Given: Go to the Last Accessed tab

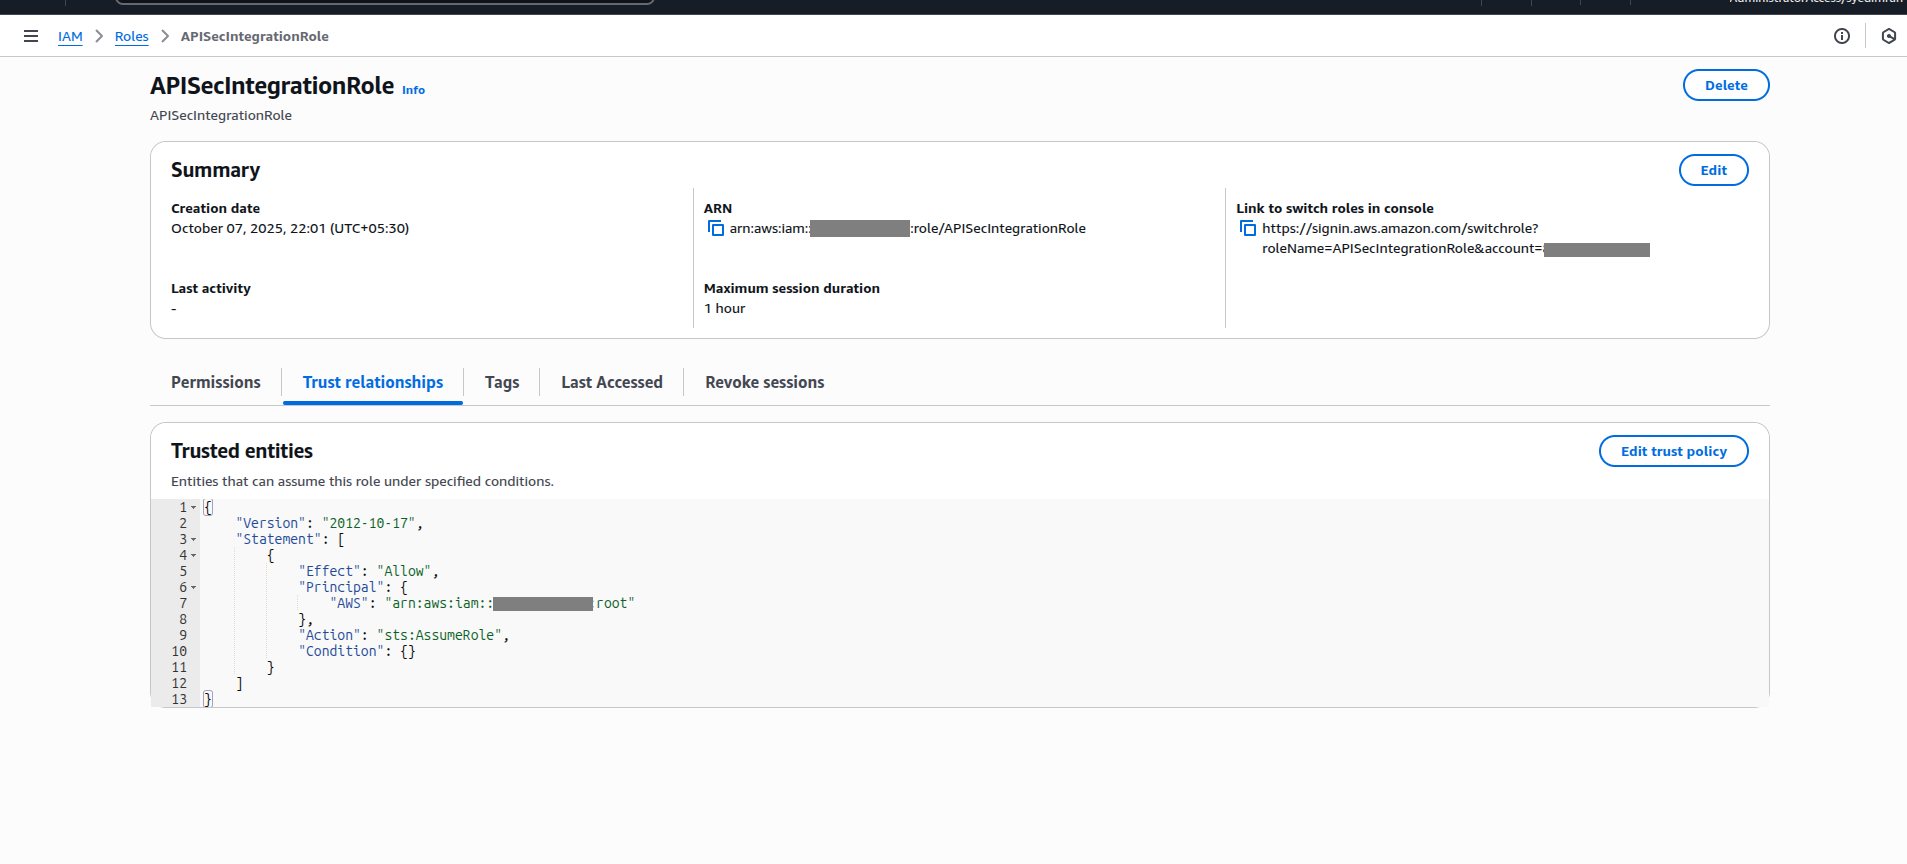Looking at the screenshot, I should click(x=611, y=382).
